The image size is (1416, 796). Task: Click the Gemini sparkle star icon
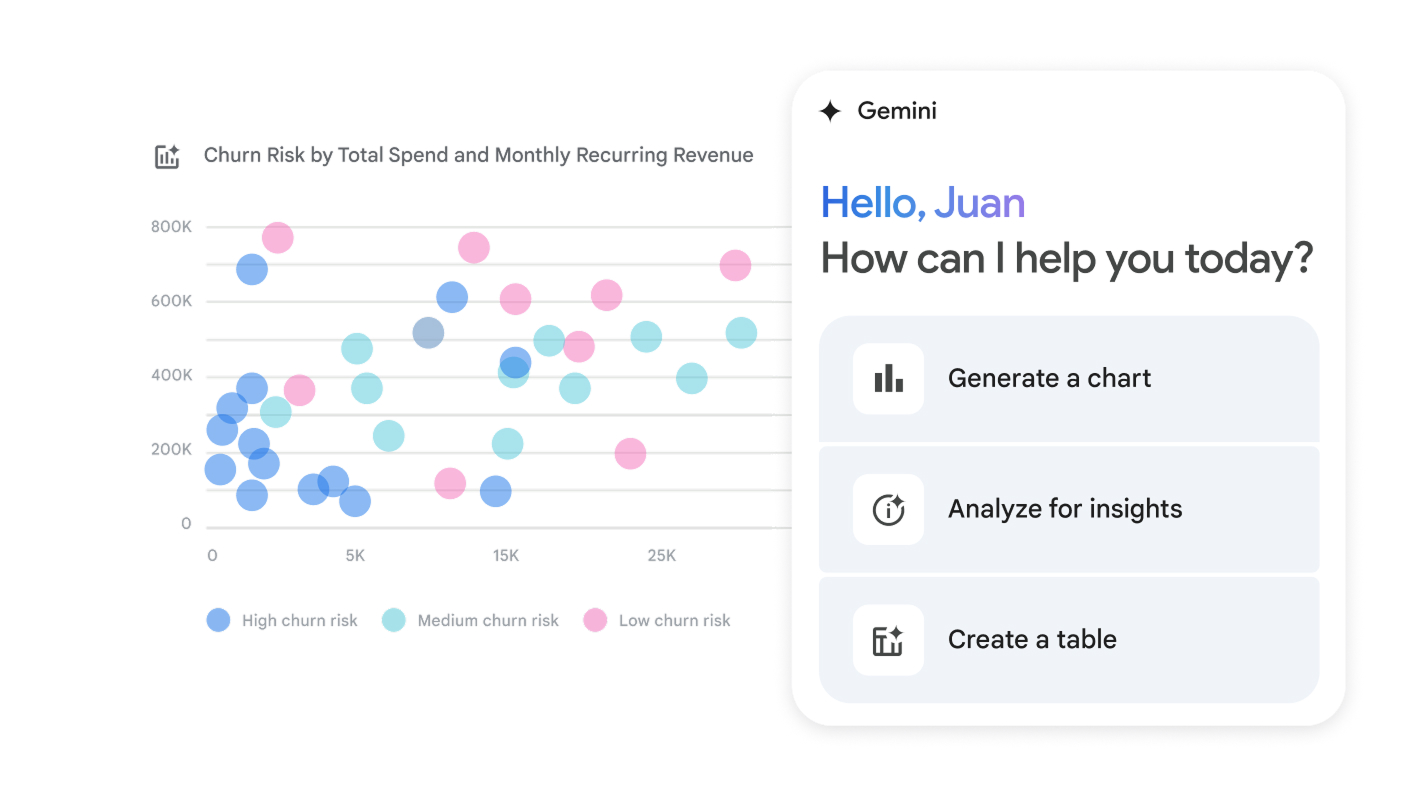tap(830, 111)
